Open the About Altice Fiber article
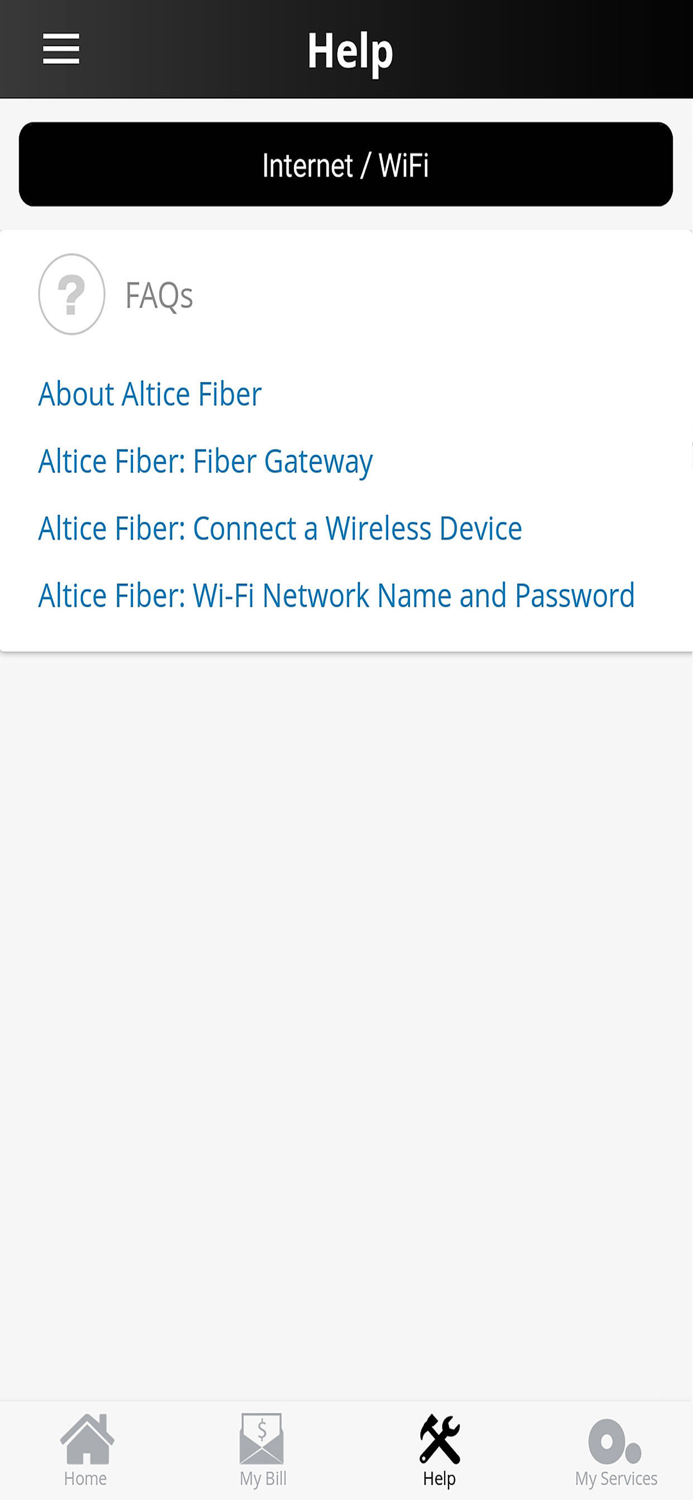The width and height of the screenshot is (693, 1500). [149, 394]
